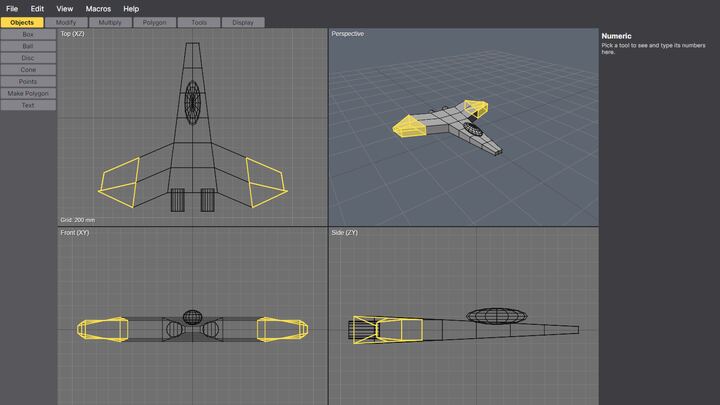The image size is (720, 405).
Task: Click the cockpit ball in Front view
Action: (192, 317)
